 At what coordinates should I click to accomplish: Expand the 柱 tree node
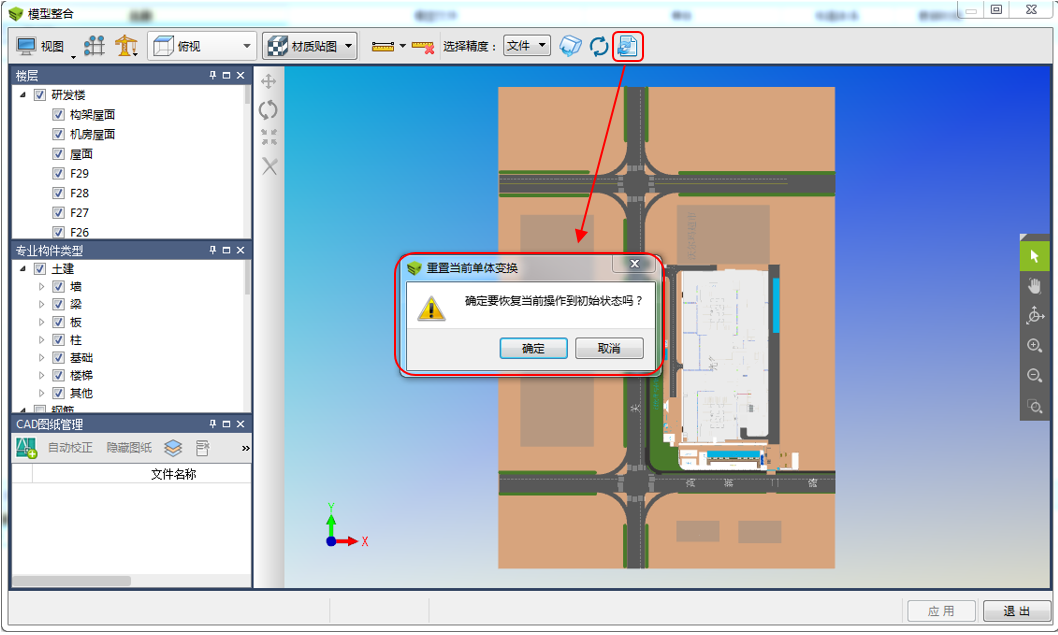coord(41,340)
